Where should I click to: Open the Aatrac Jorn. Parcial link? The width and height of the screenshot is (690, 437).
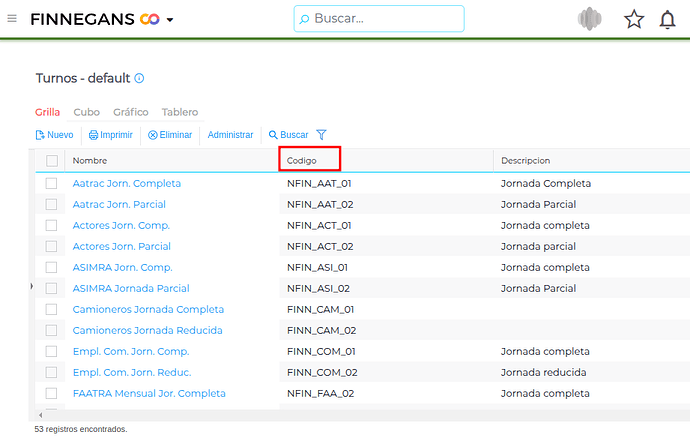[x=119, y=204]
